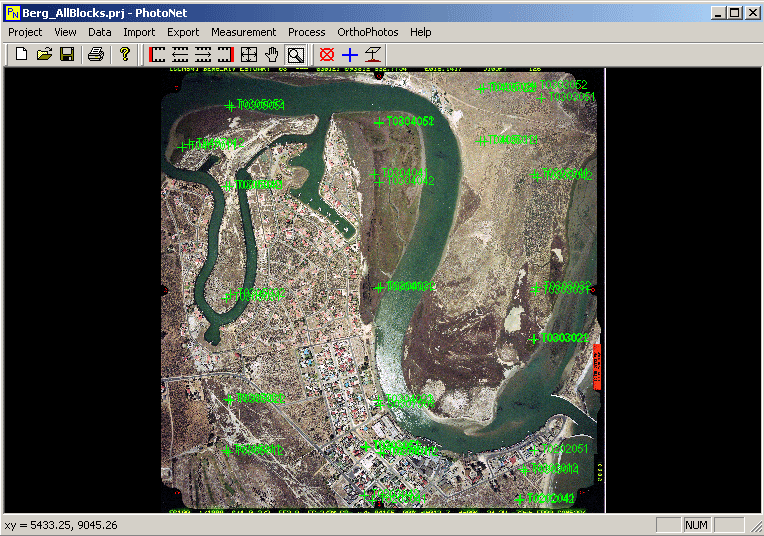Go to the next photo with the right-arrow filmstrip icon
The image size is (764, 536).
click(203, 54)
